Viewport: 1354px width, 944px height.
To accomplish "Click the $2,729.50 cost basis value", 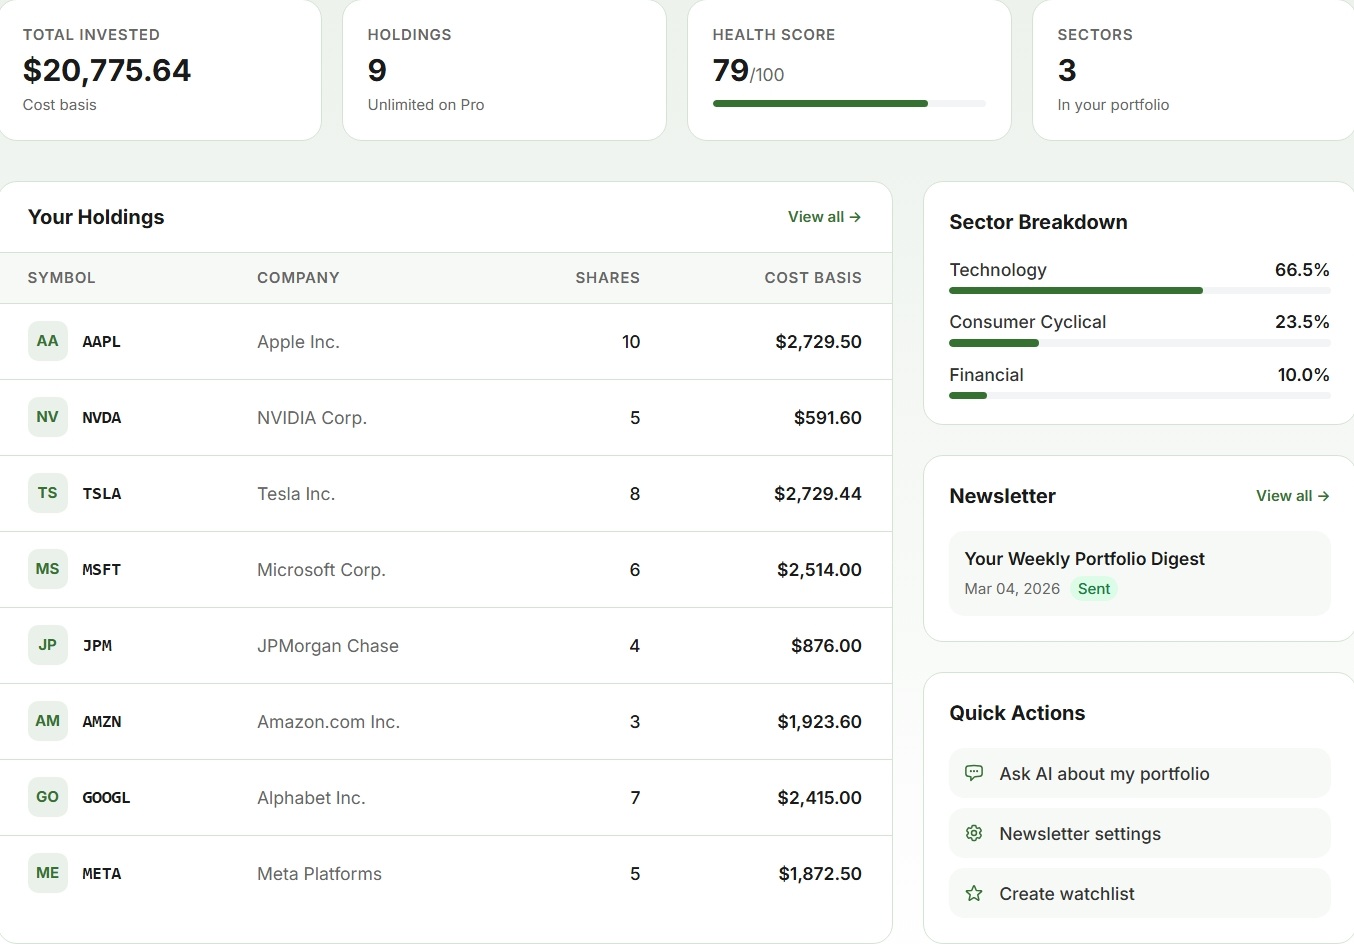I will click(x=818, y=342).
